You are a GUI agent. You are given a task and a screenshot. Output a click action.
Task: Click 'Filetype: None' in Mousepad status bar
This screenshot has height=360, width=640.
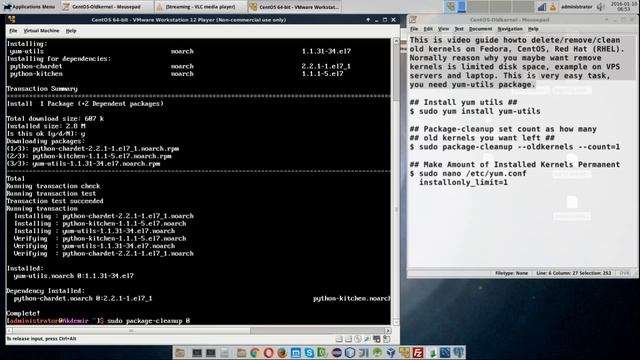[x=511, y=273]
